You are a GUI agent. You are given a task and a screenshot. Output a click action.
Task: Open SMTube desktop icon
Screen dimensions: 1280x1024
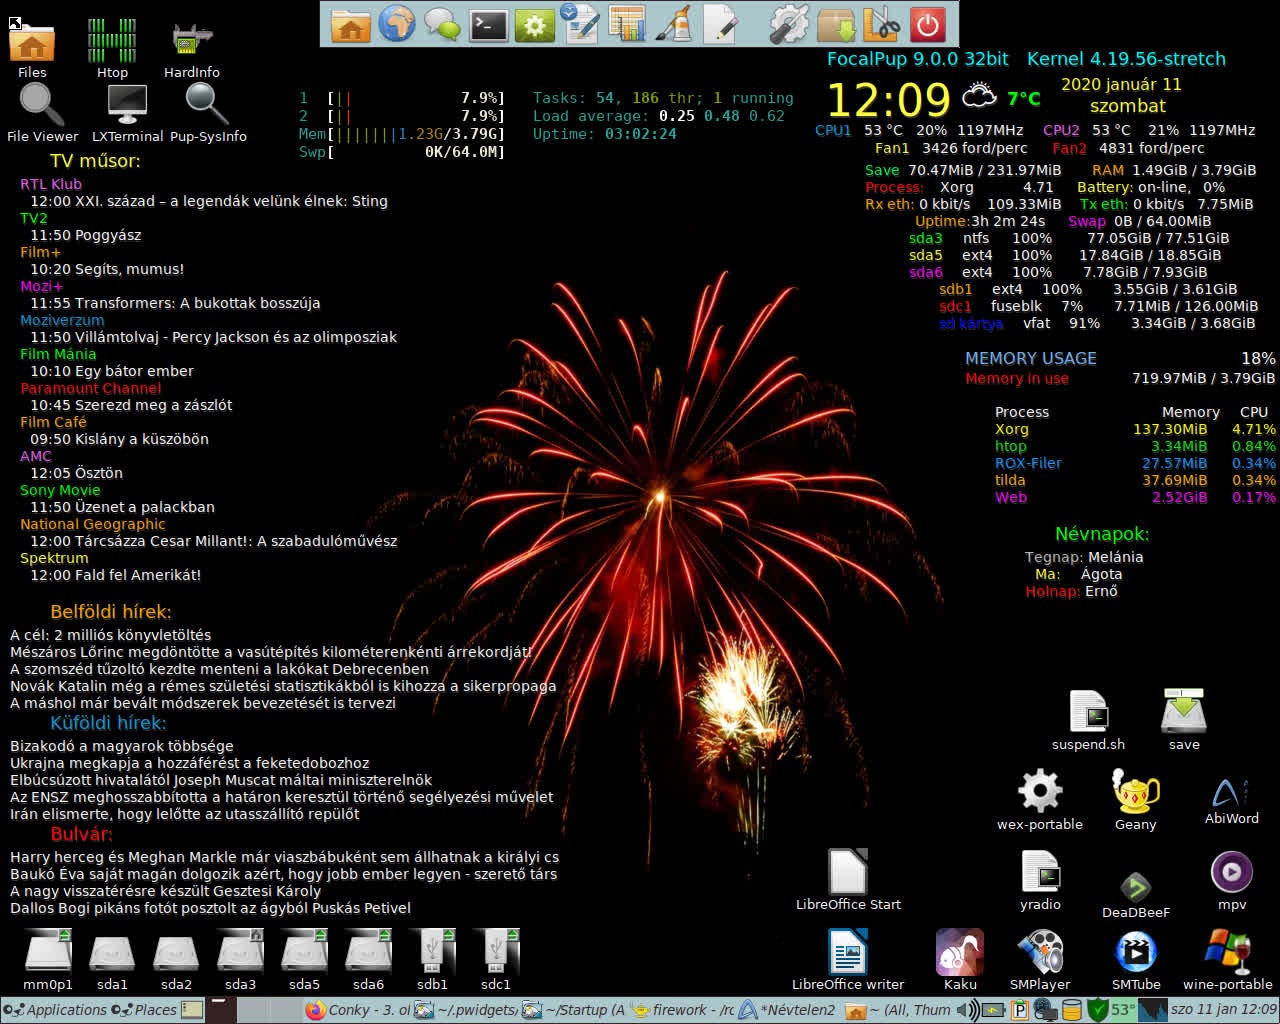[1136, 960]
